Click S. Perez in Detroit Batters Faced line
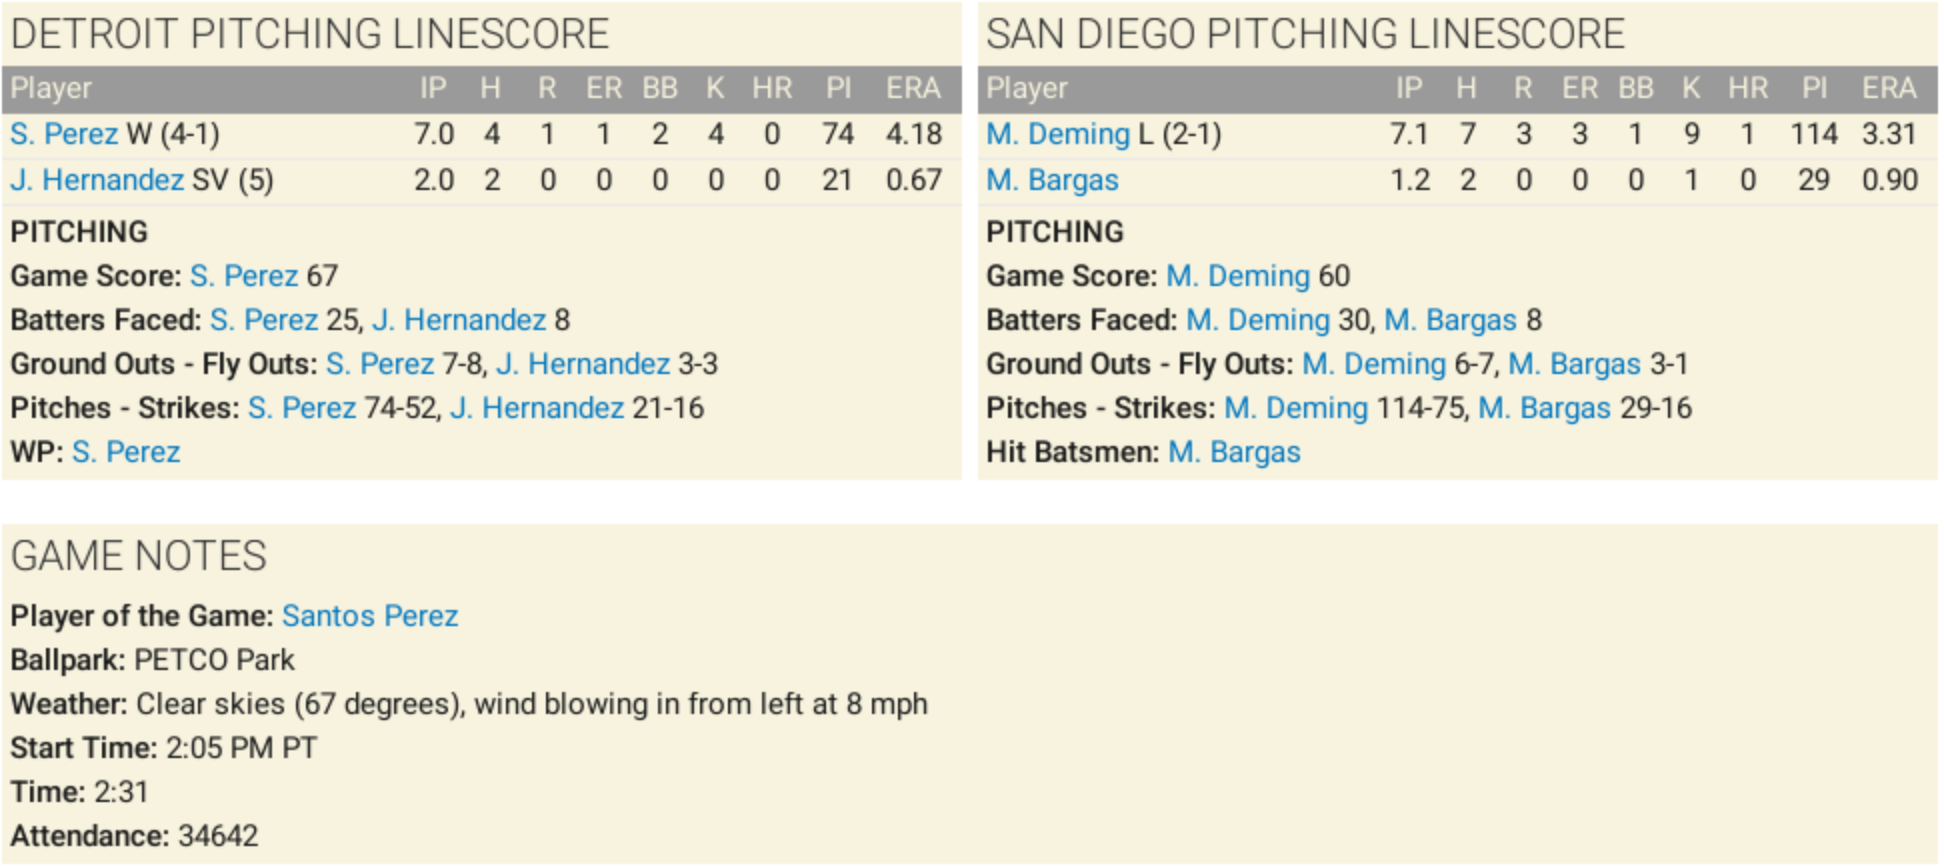Screen dimensions: 1944x866 click(264, 320)
